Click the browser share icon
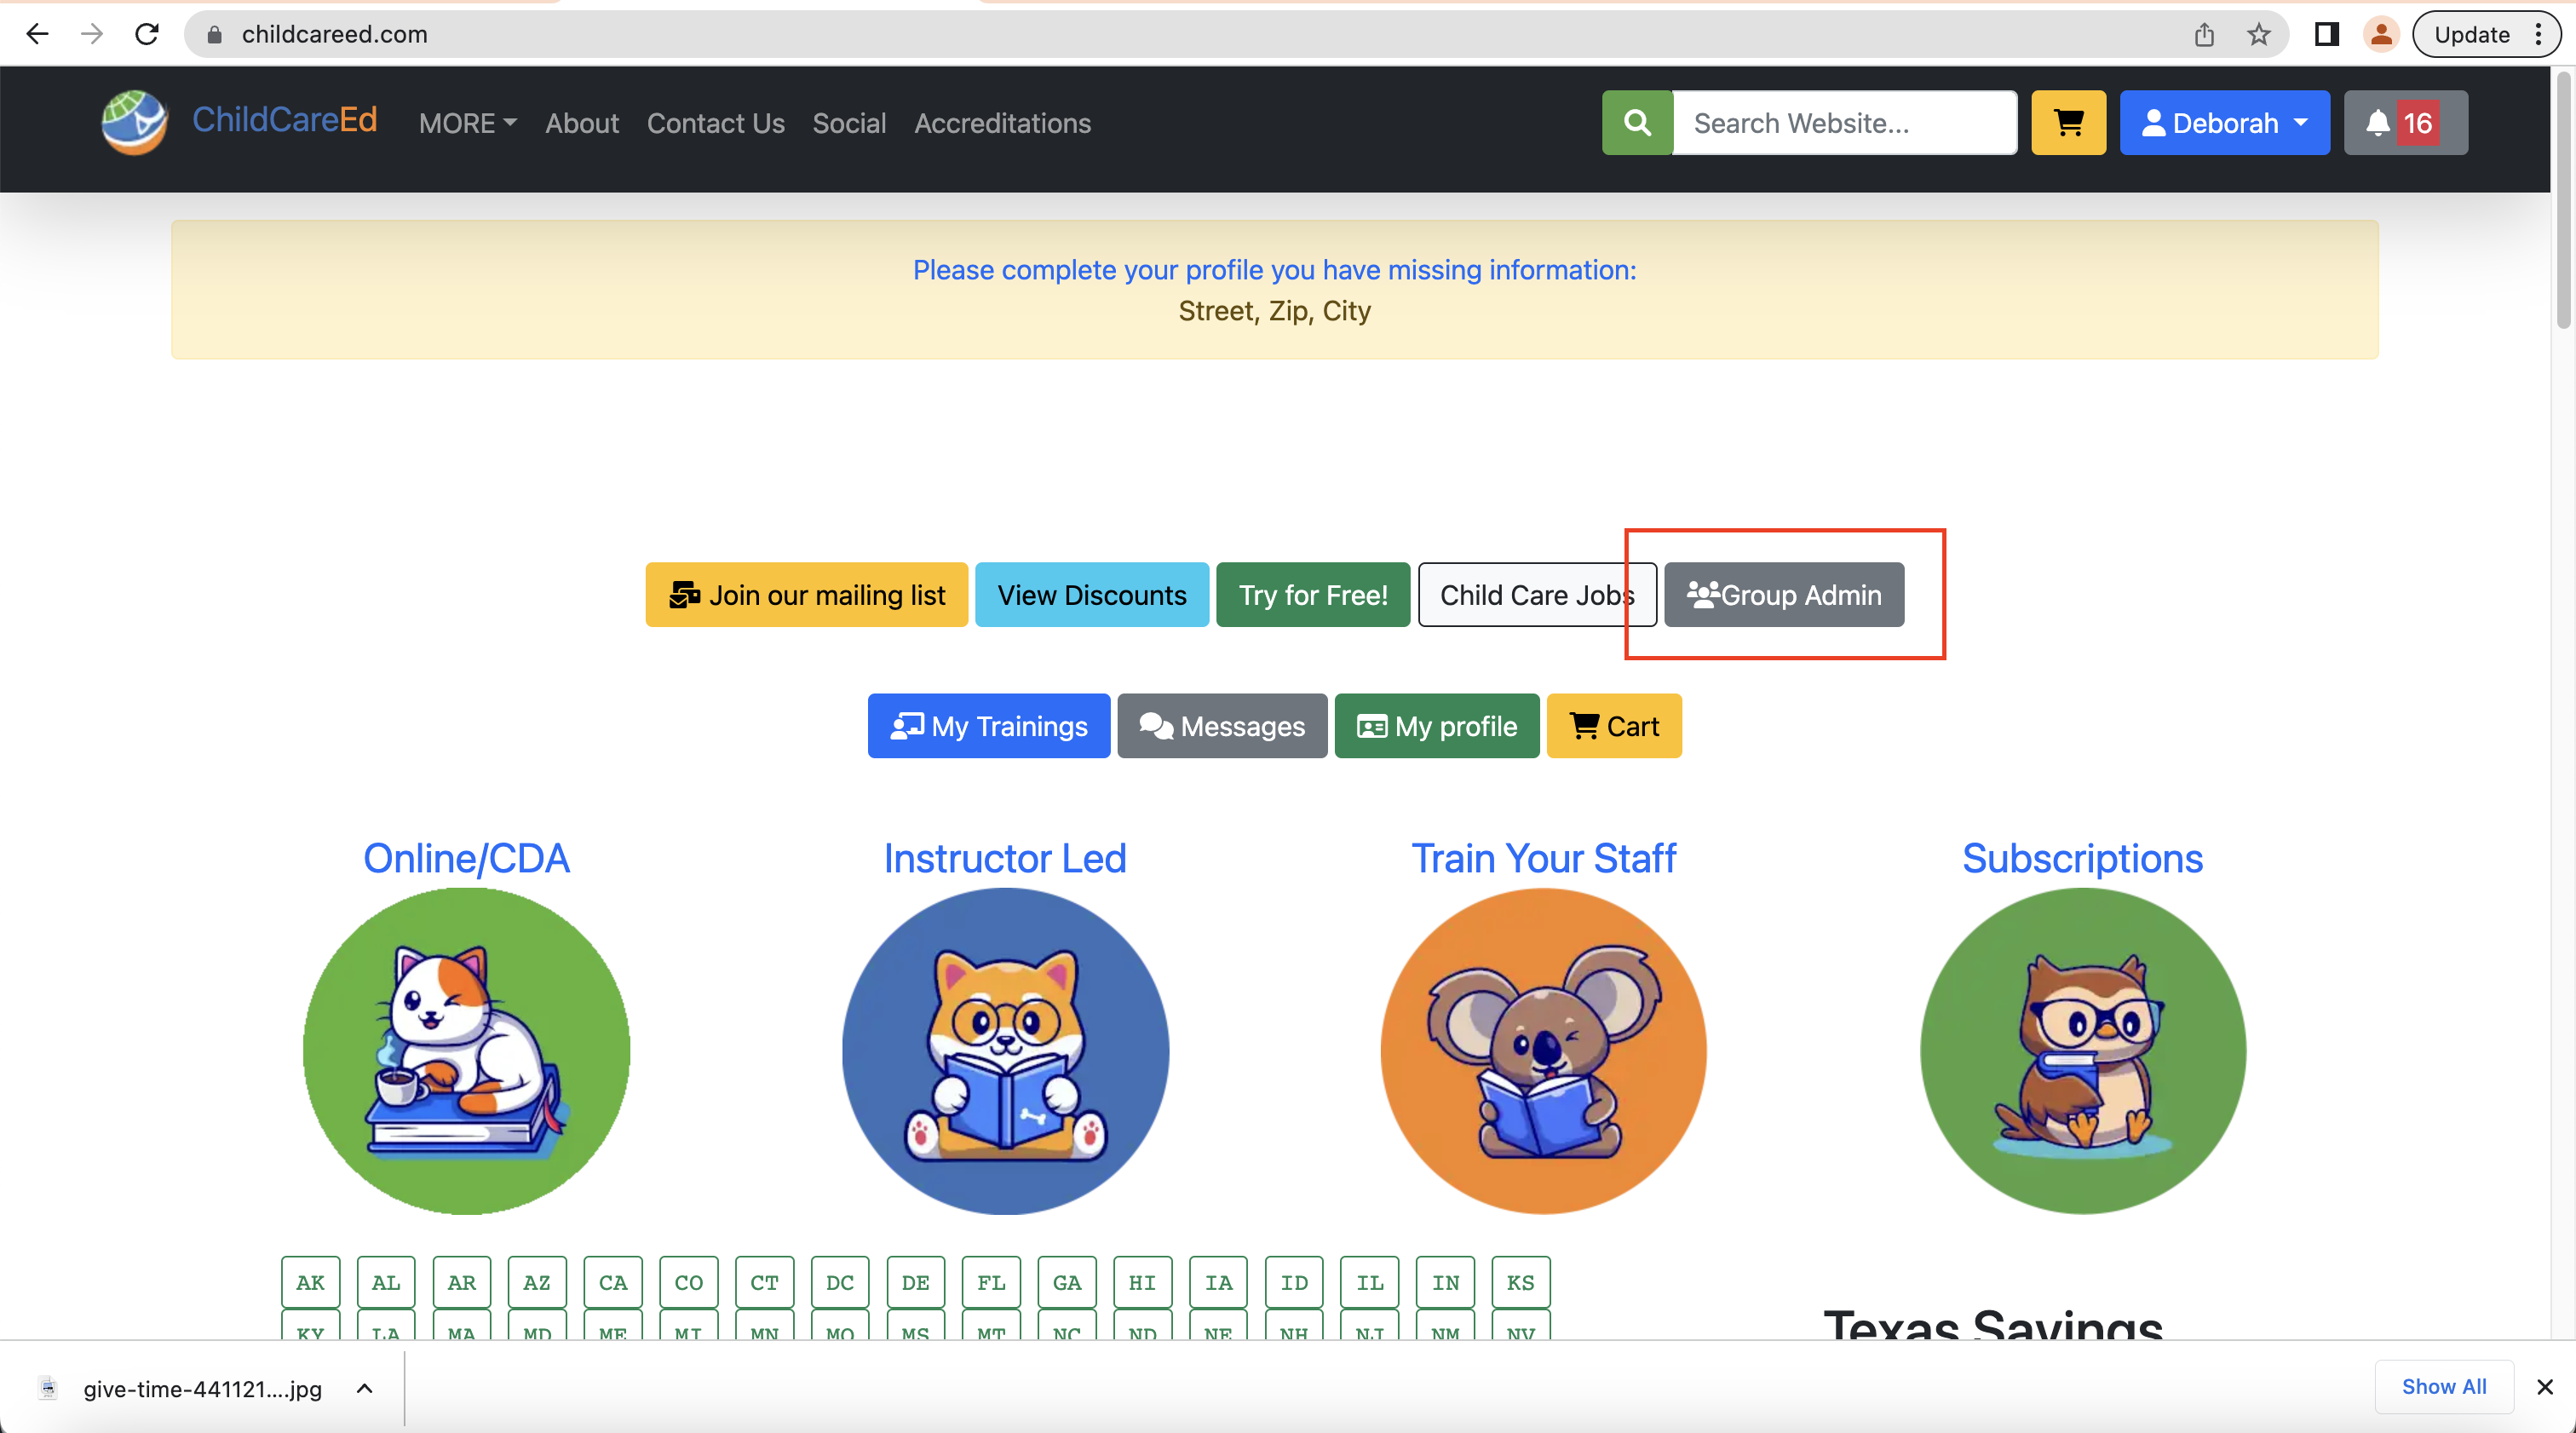2576x1433 pixels. (x=2204, y=35)
